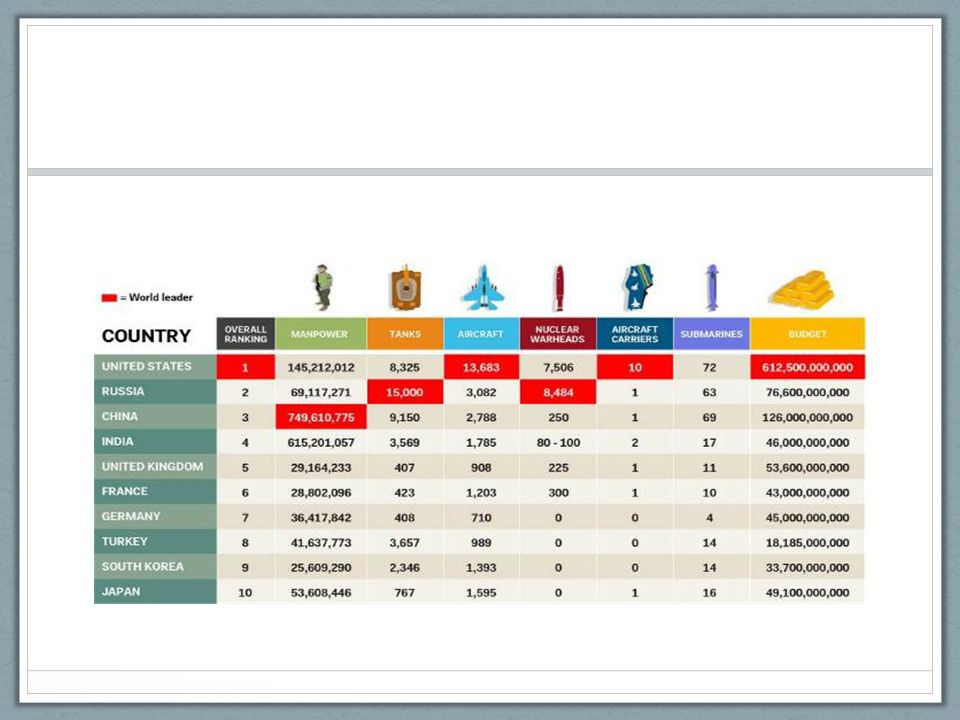The height and width of the screenshot is (720, 960).
Task: Click the soldier manpower icon
Action: click(323, 287)
